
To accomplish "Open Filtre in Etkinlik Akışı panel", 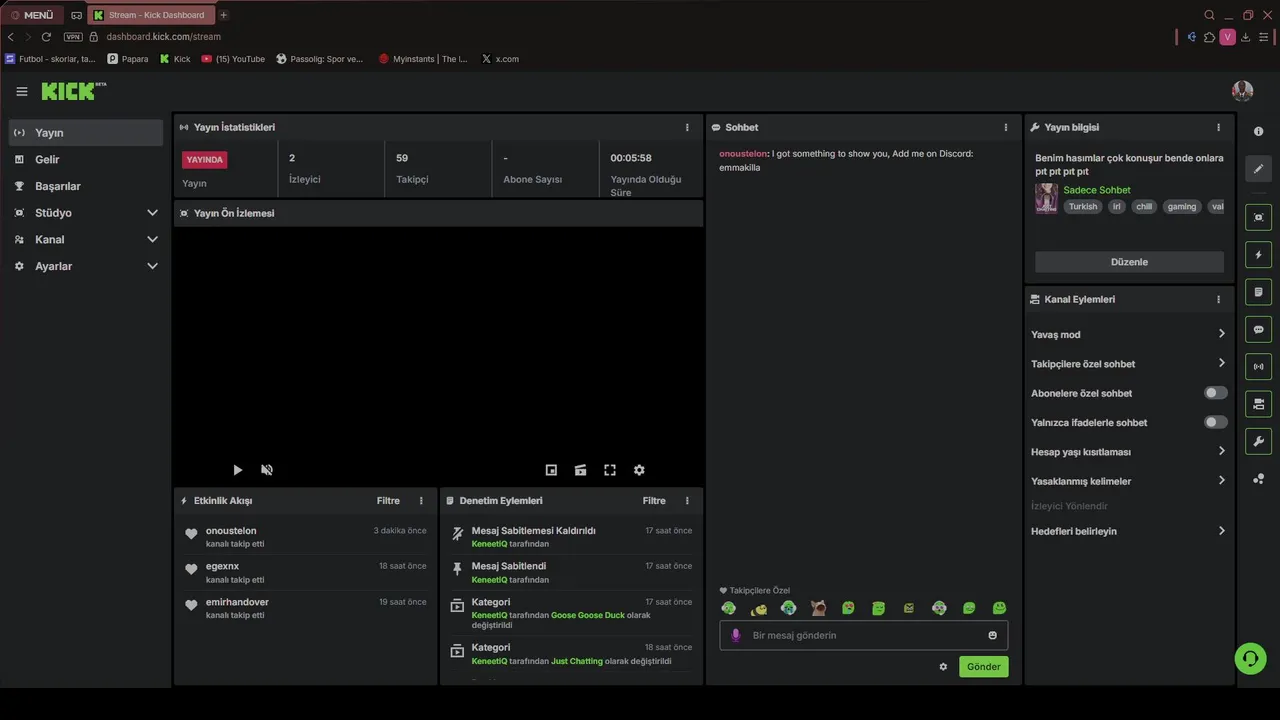I will (388, 501).
